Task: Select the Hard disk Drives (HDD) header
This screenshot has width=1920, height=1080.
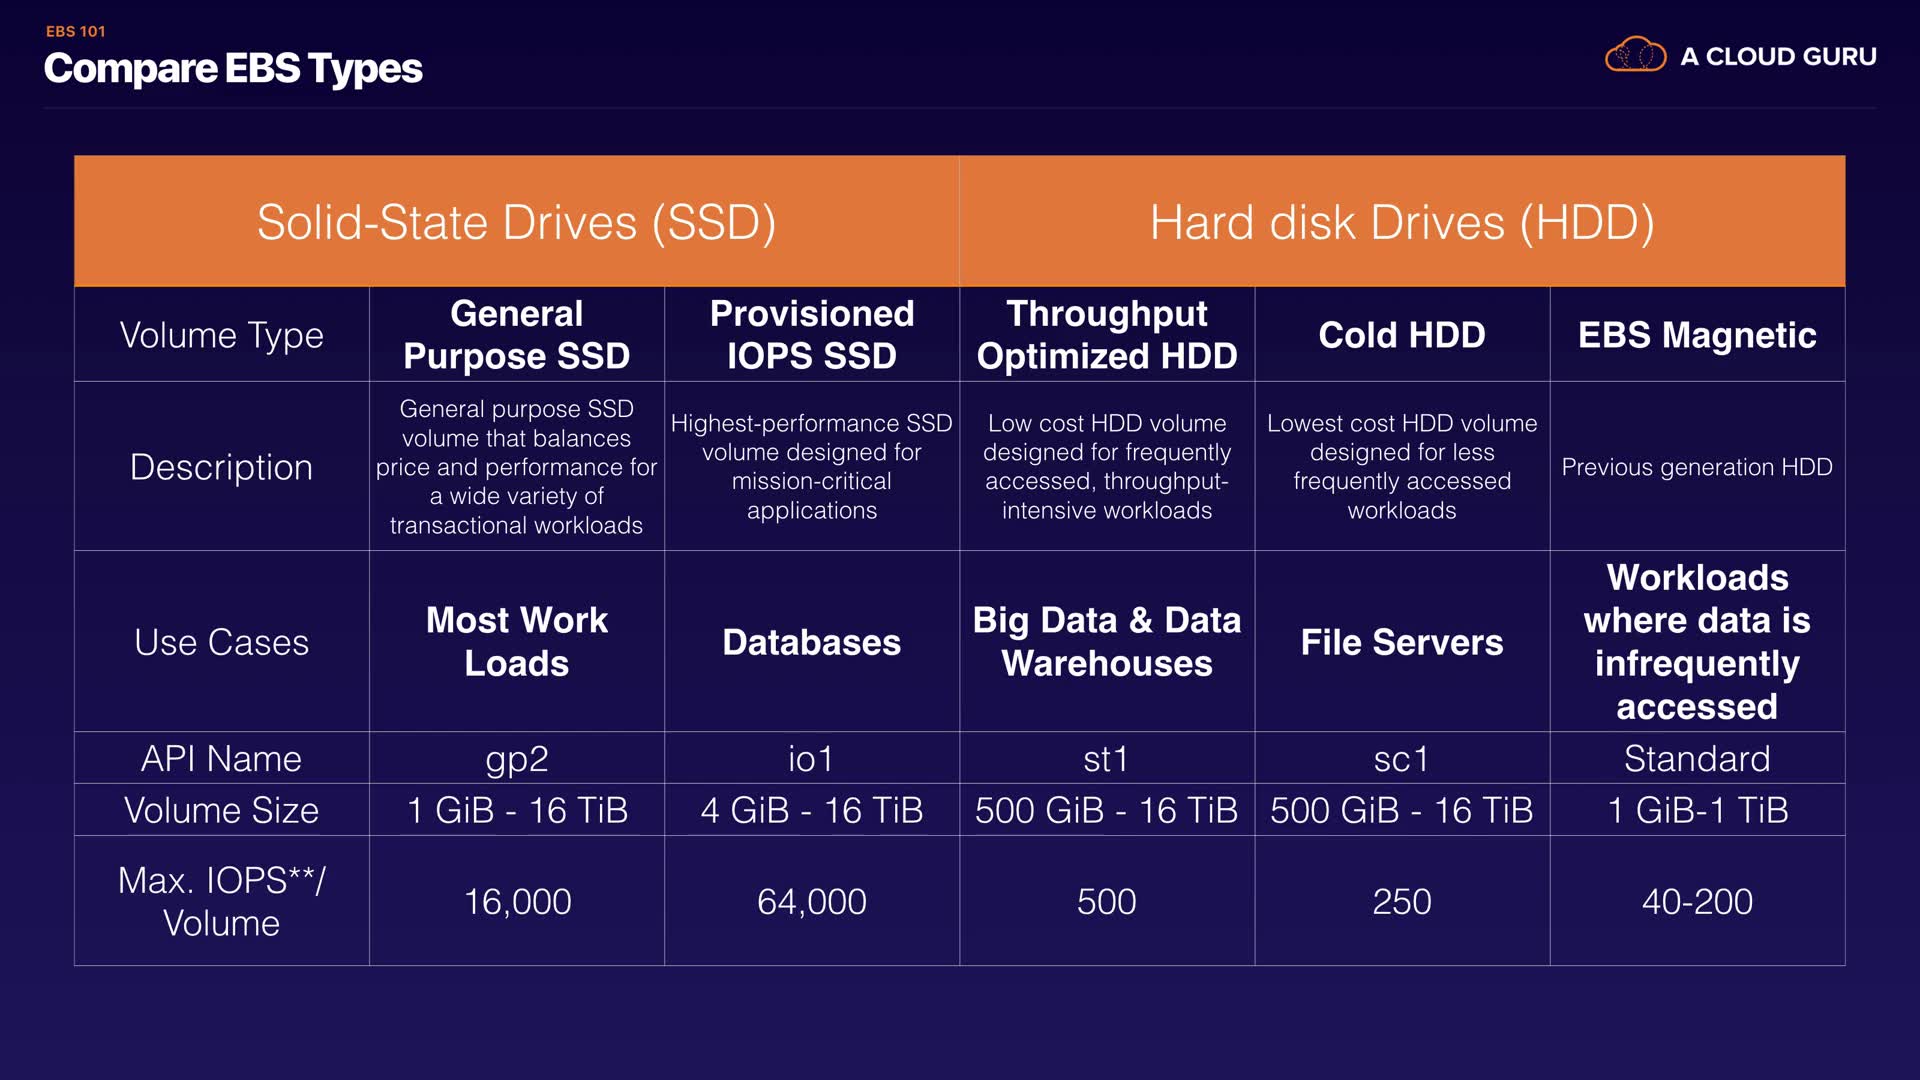Action: click(1401, 222)
